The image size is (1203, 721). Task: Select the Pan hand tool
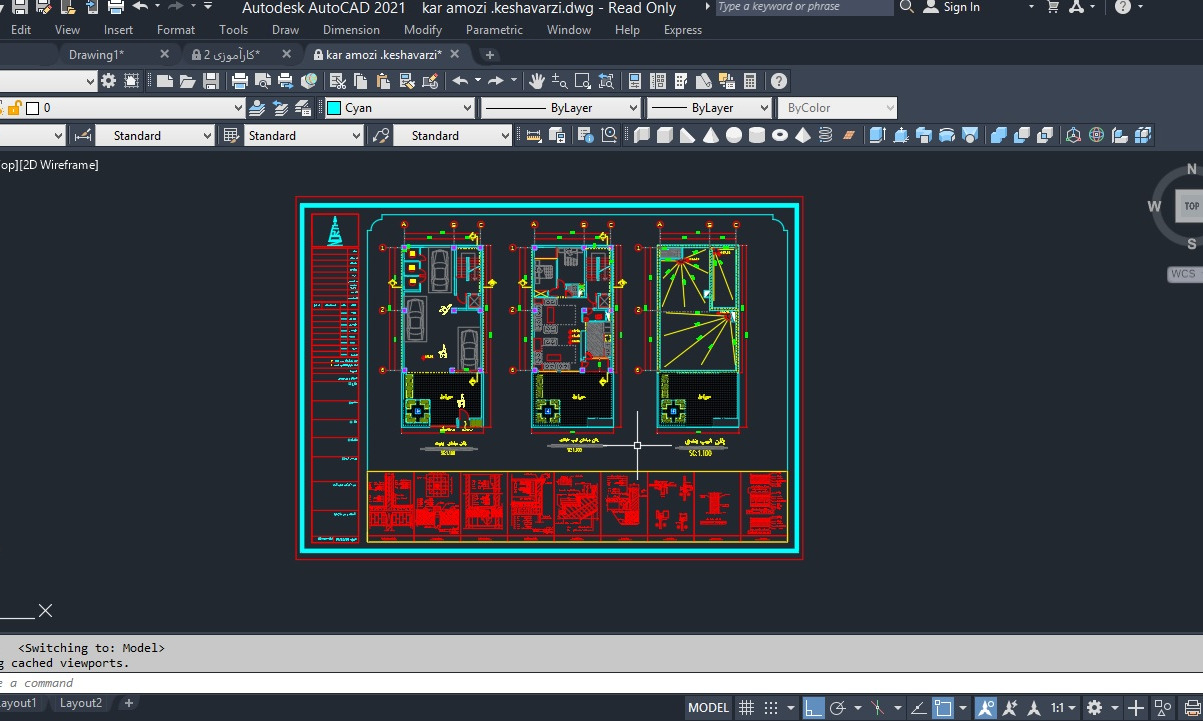click(536, 81)
